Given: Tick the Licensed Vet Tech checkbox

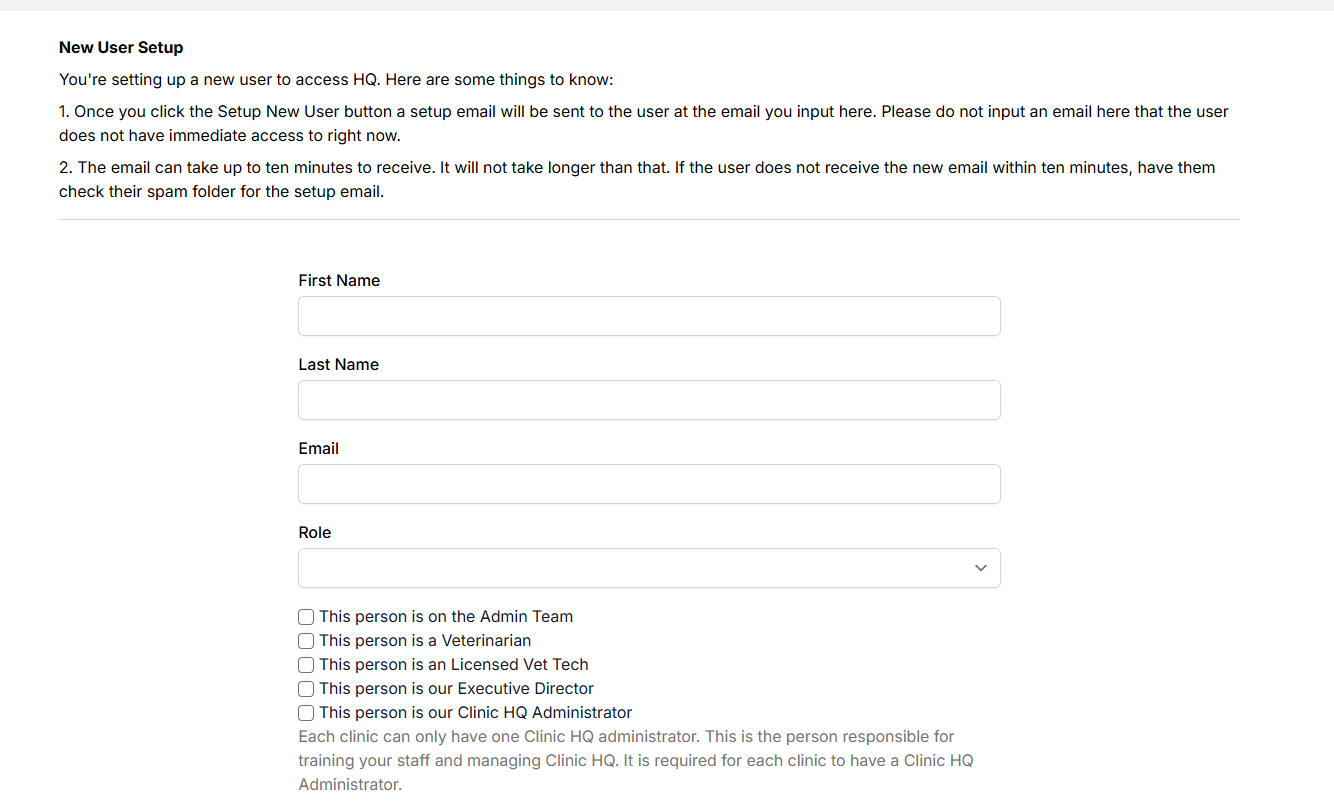Looking at the screenshot, I should (306, 665).
